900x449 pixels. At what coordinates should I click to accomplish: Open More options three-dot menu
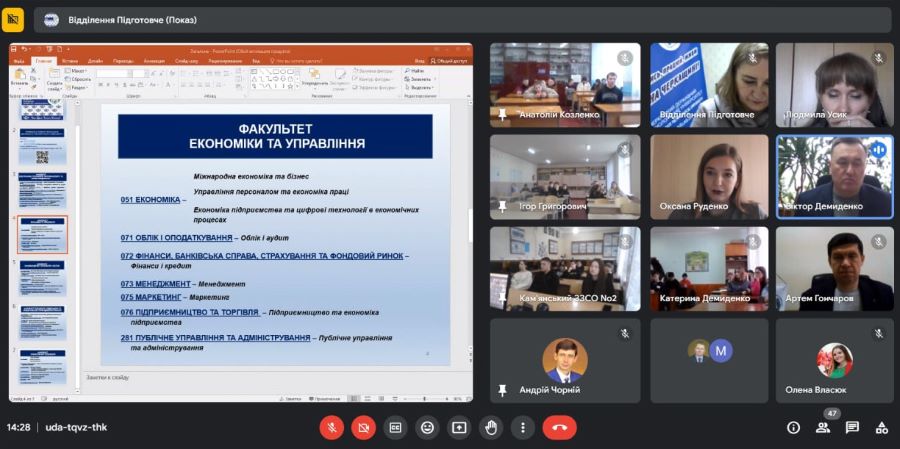point(522,427)
